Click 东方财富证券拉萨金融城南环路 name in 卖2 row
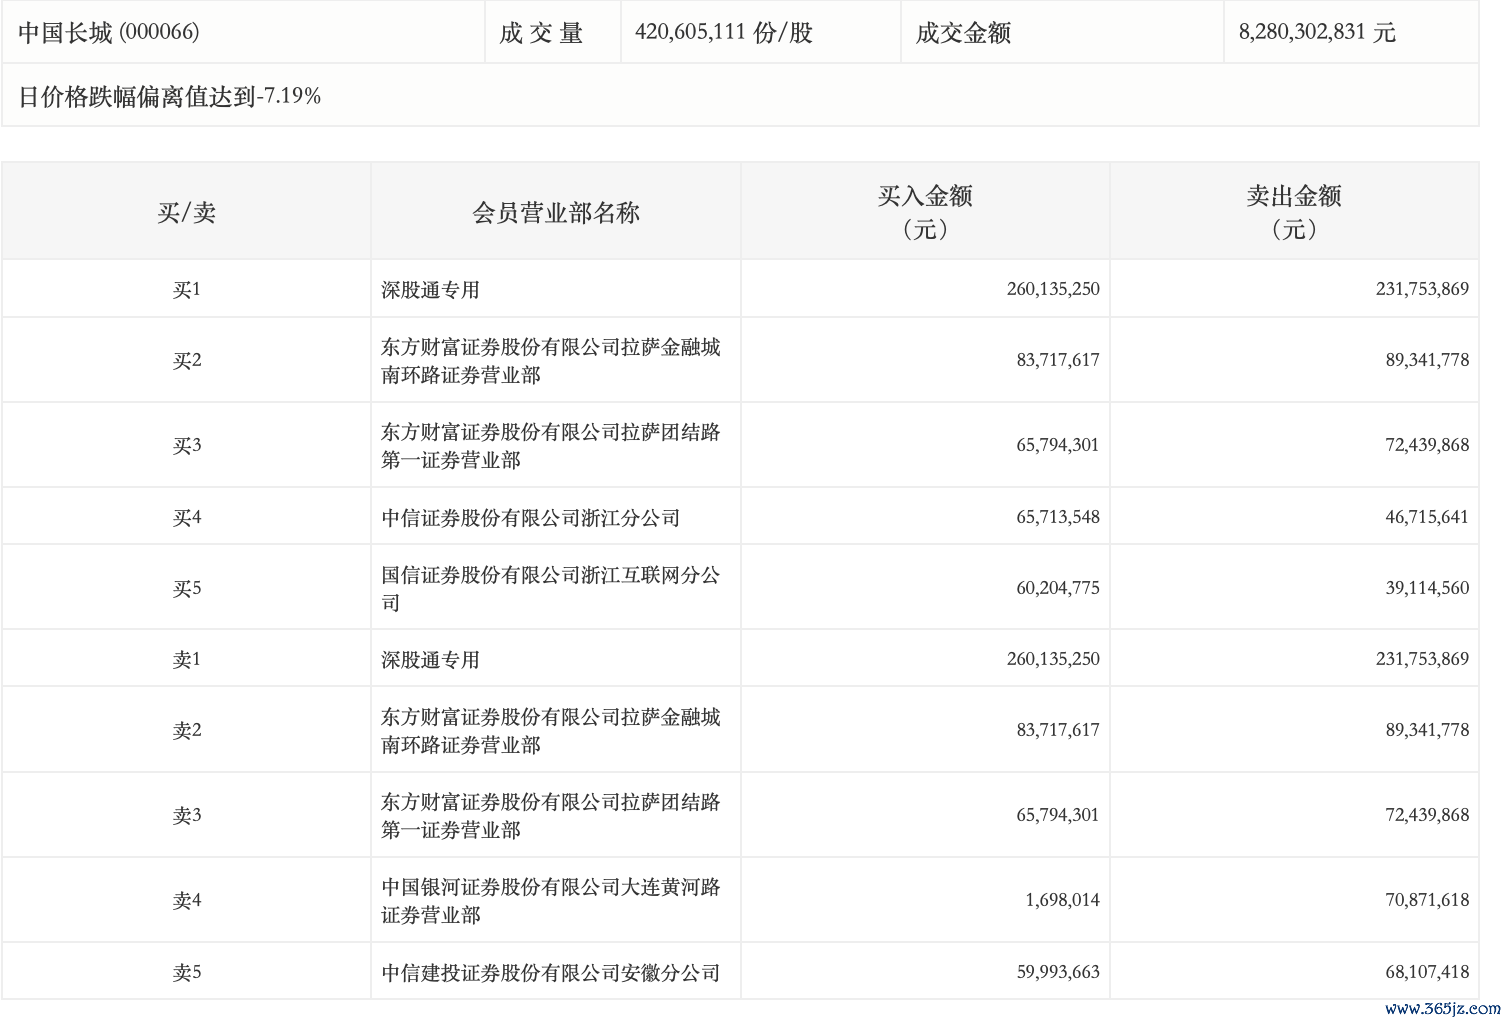Image resolution: width=1508 pixels, height=1024 pixels. [551, 731]
